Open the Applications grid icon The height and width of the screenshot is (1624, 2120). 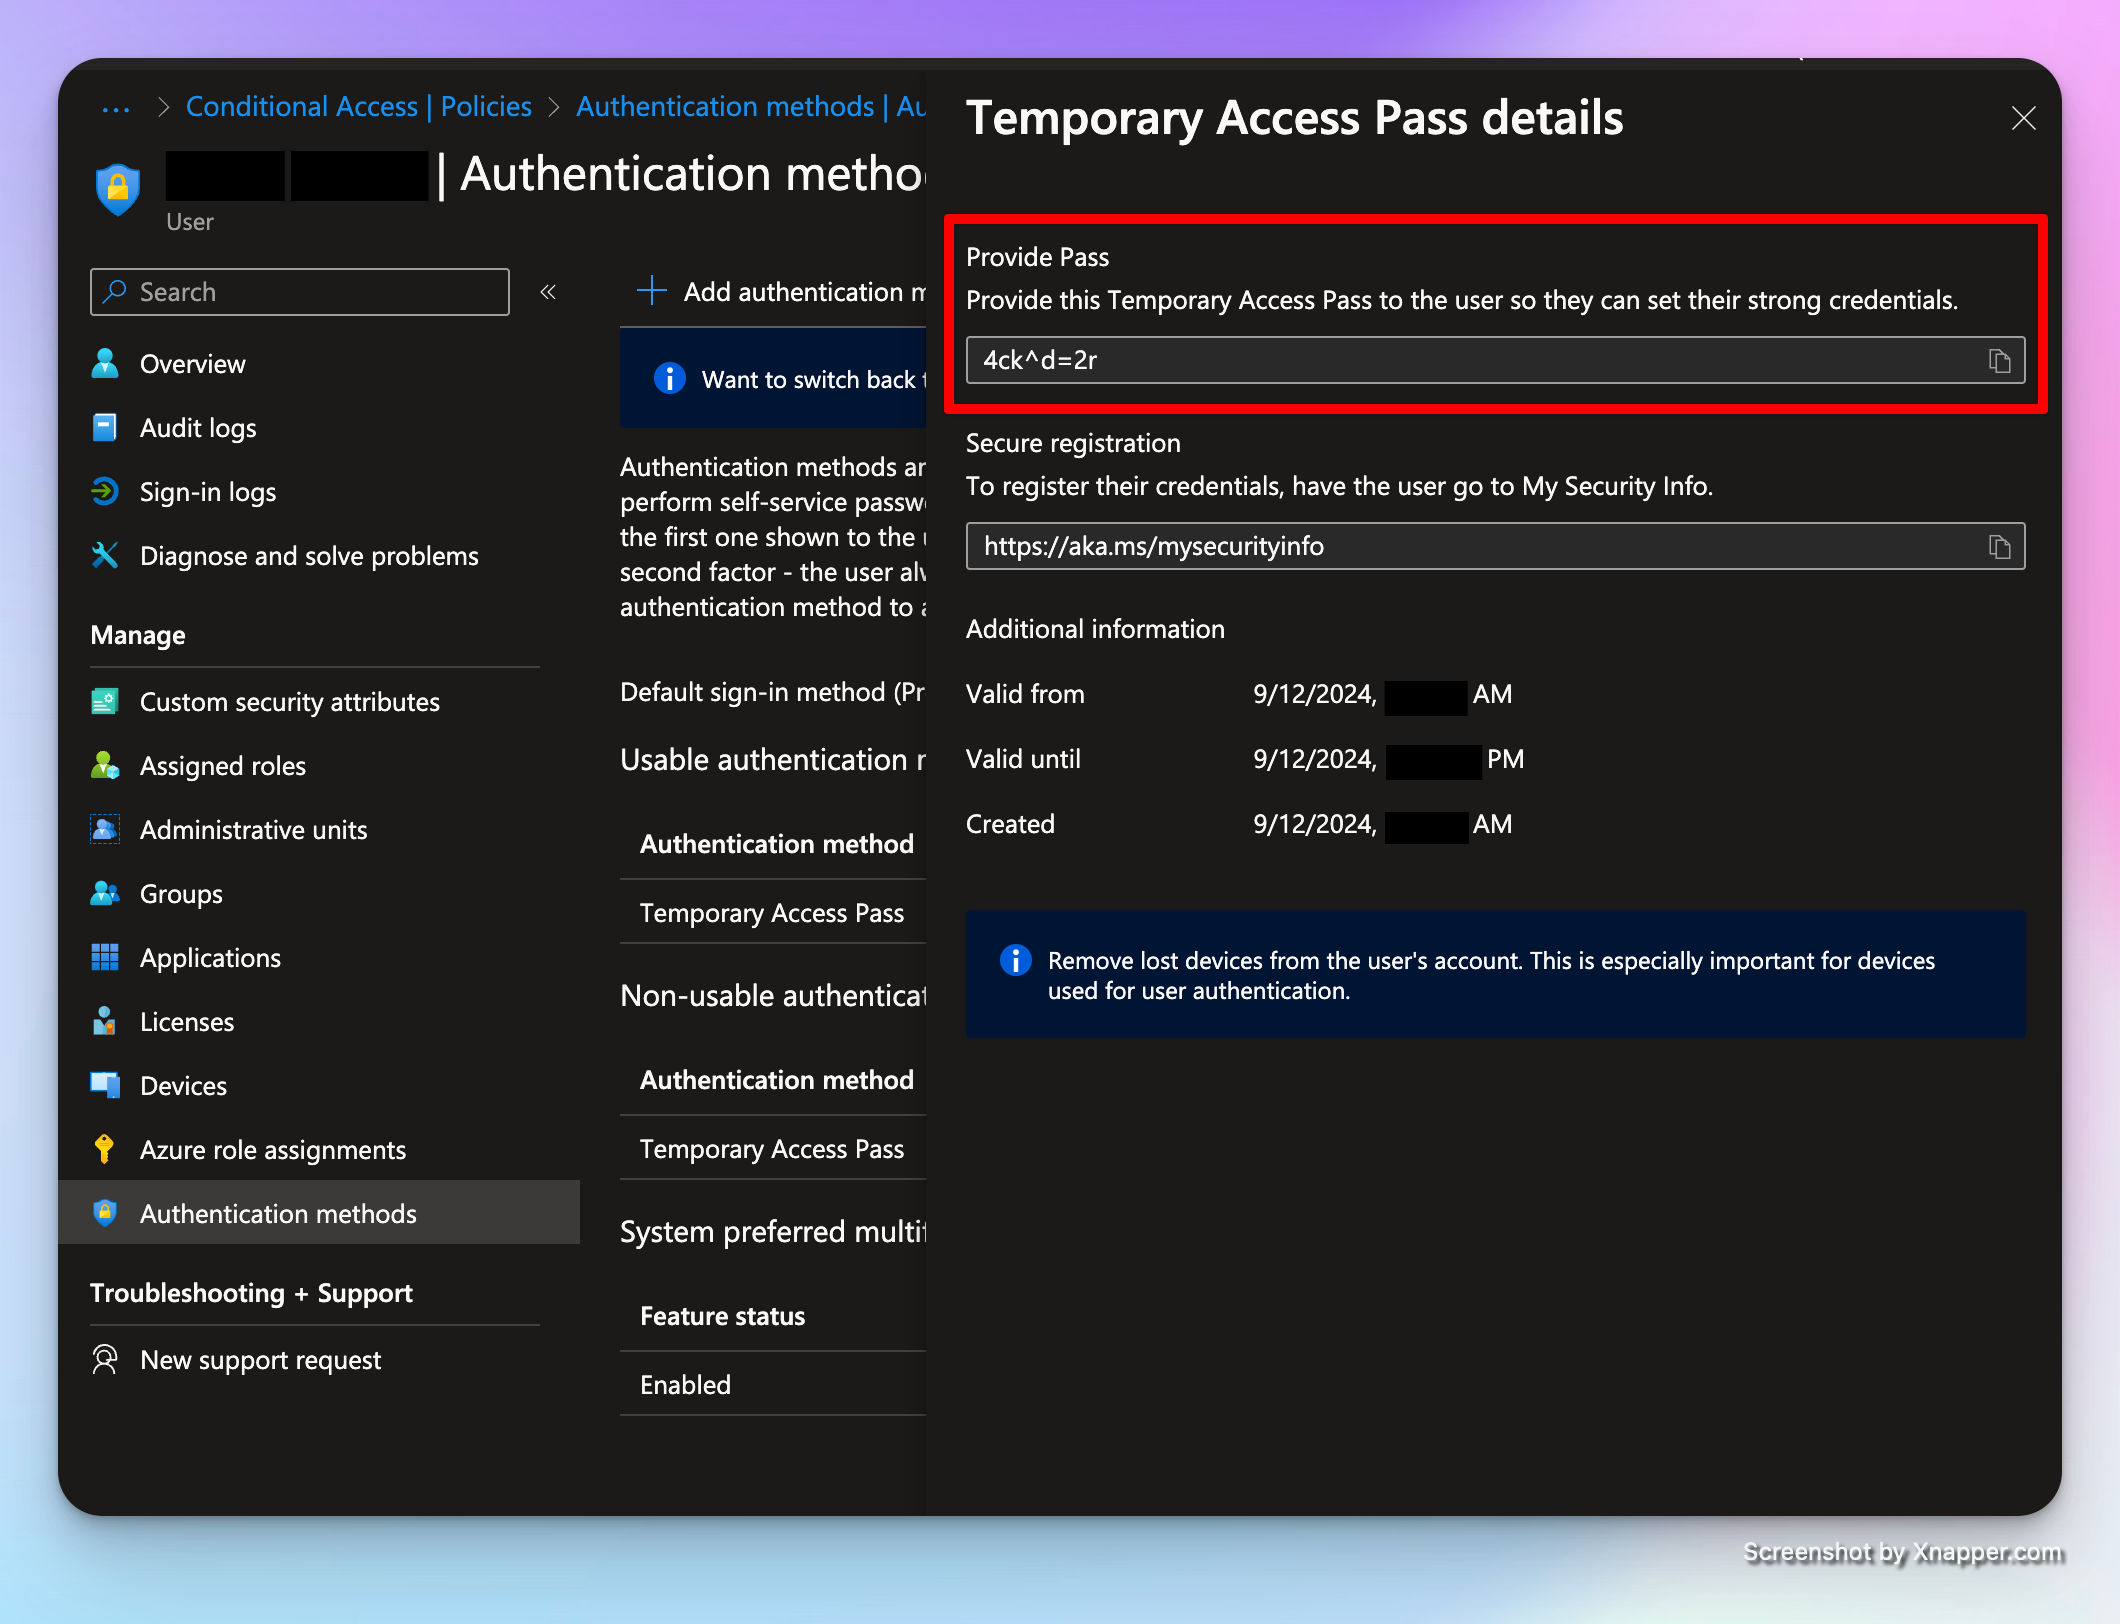pyautogui.click(x=105, y=958)
